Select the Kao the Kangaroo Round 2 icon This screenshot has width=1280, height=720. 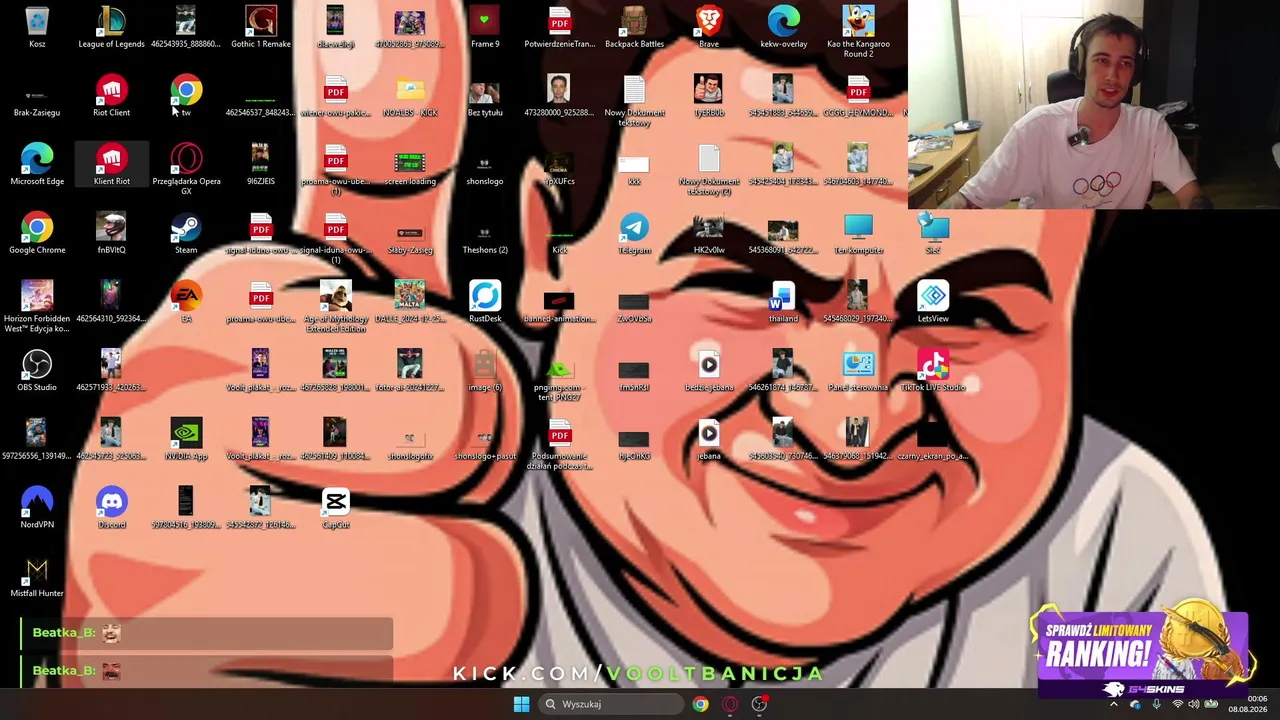(858, 32)
